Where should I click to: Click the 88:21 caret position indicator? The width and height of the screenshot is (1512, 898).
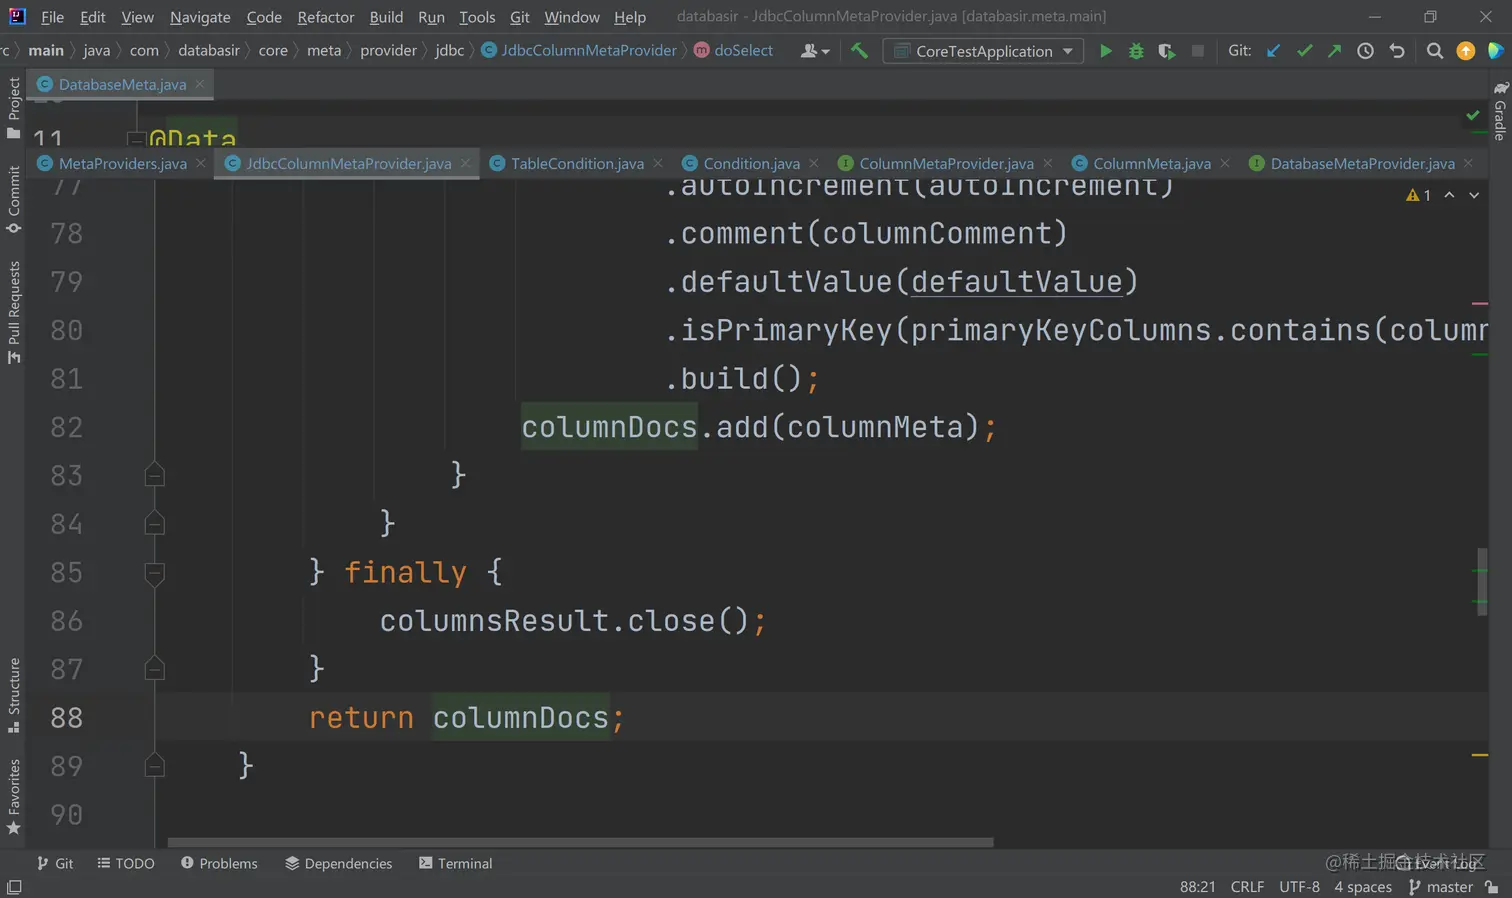coord(1197,887)
